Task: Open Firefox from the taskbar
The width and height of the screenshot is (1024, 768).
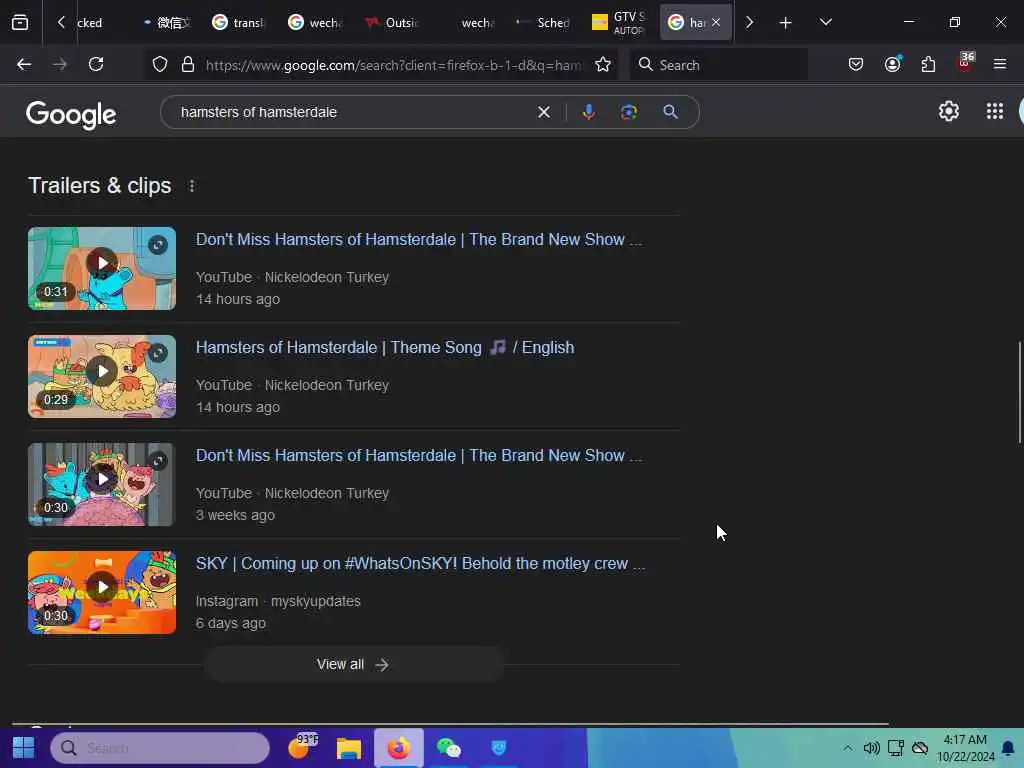Action: pyautogui.click(x=398, y=748)
